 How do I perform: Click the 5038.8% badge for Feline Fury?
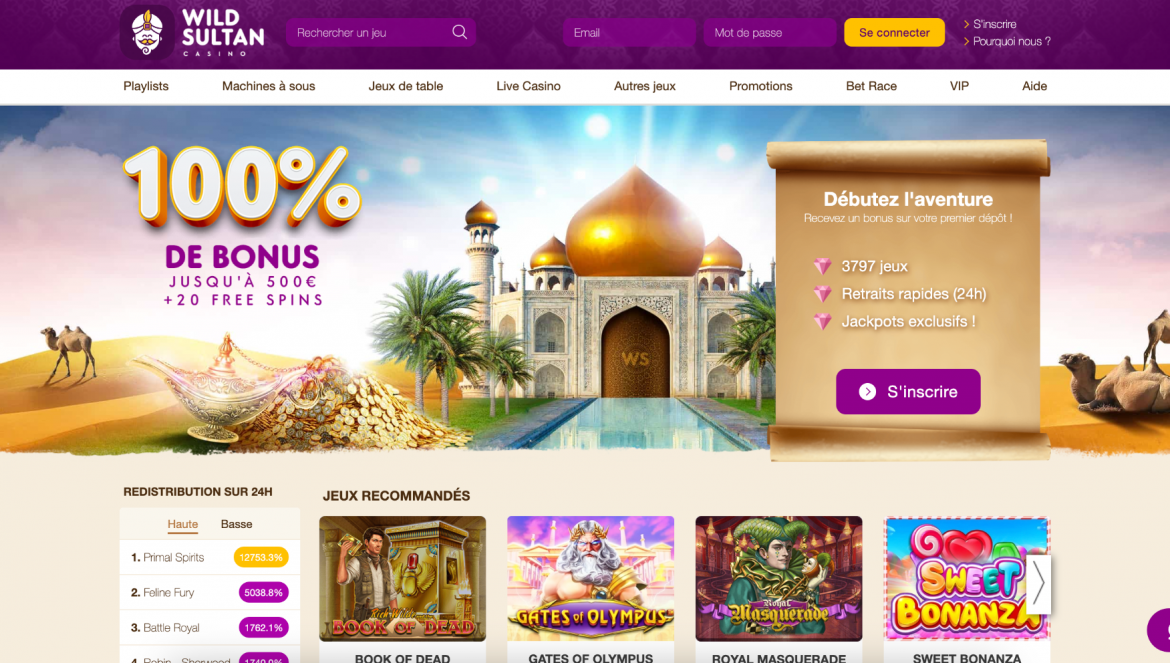click(x=263, y=592)
